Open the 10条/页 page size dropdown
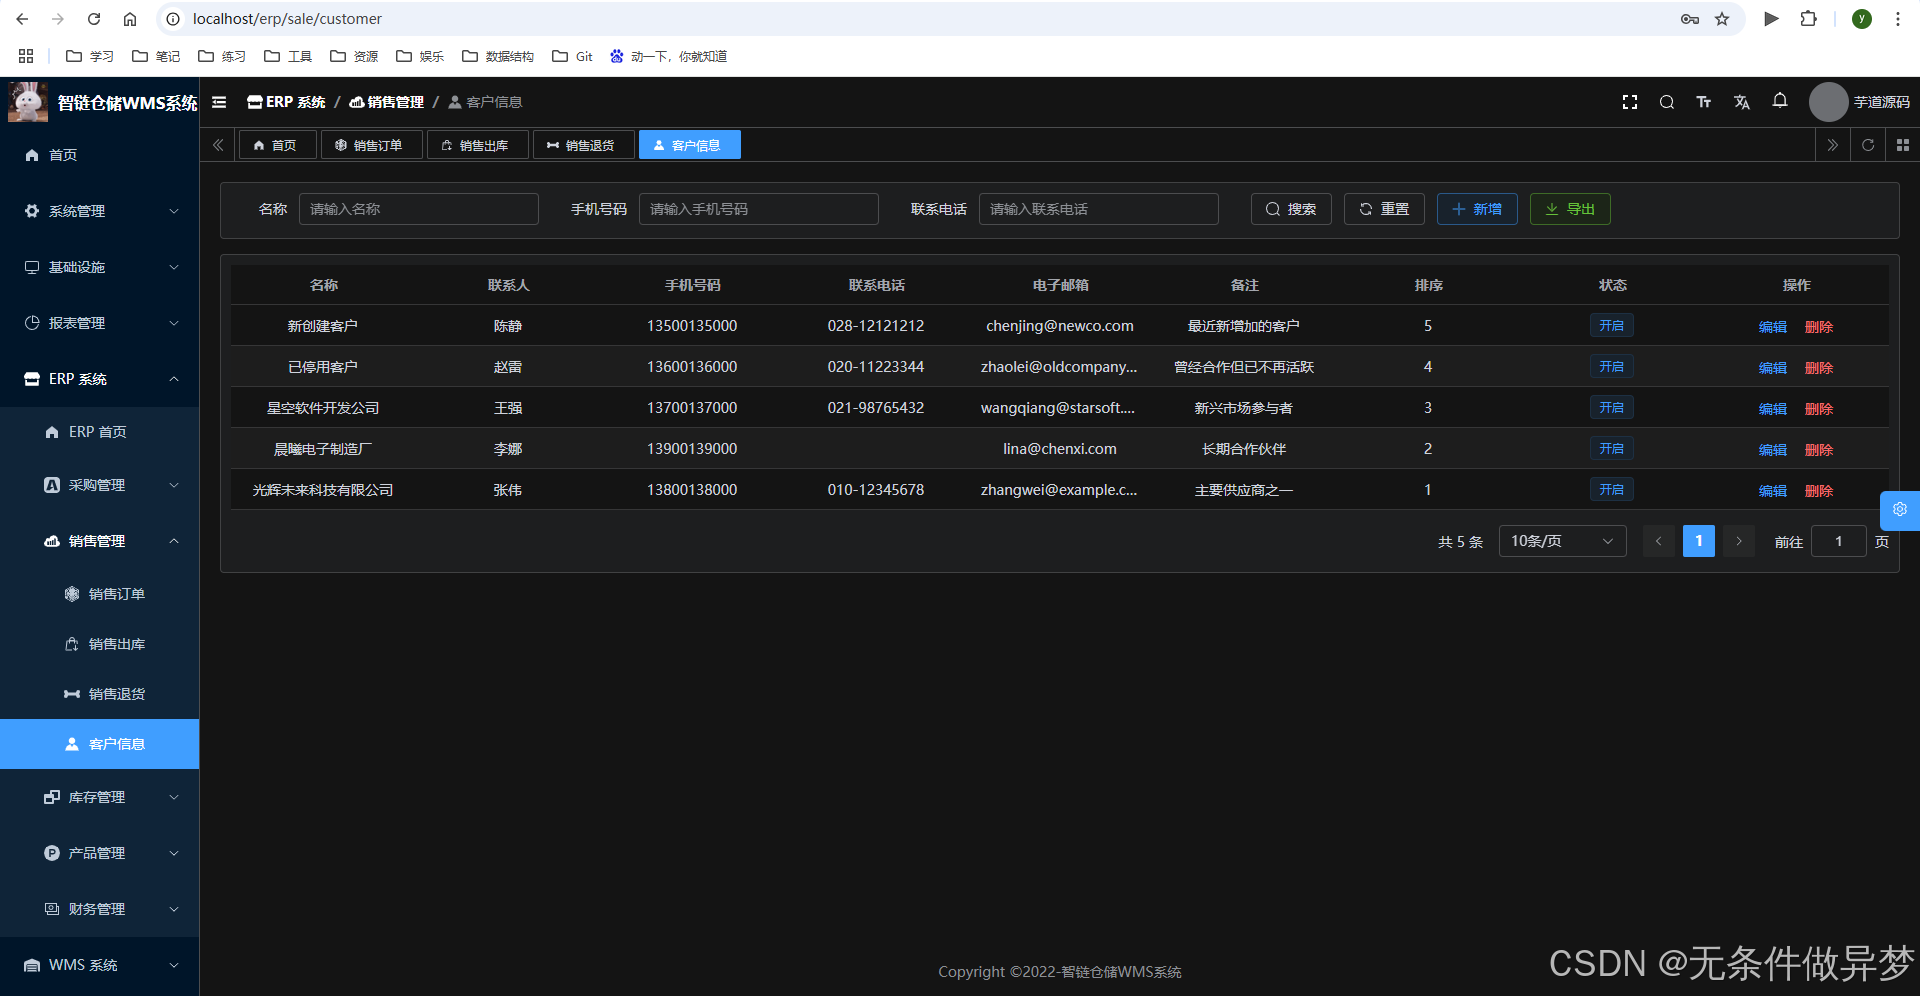 click(1562, 541)
